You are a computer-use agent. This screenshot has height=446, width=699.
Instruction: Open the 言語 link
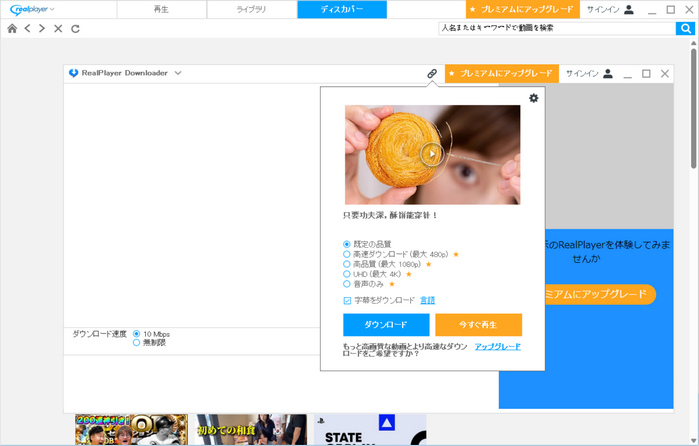(427, 300)
